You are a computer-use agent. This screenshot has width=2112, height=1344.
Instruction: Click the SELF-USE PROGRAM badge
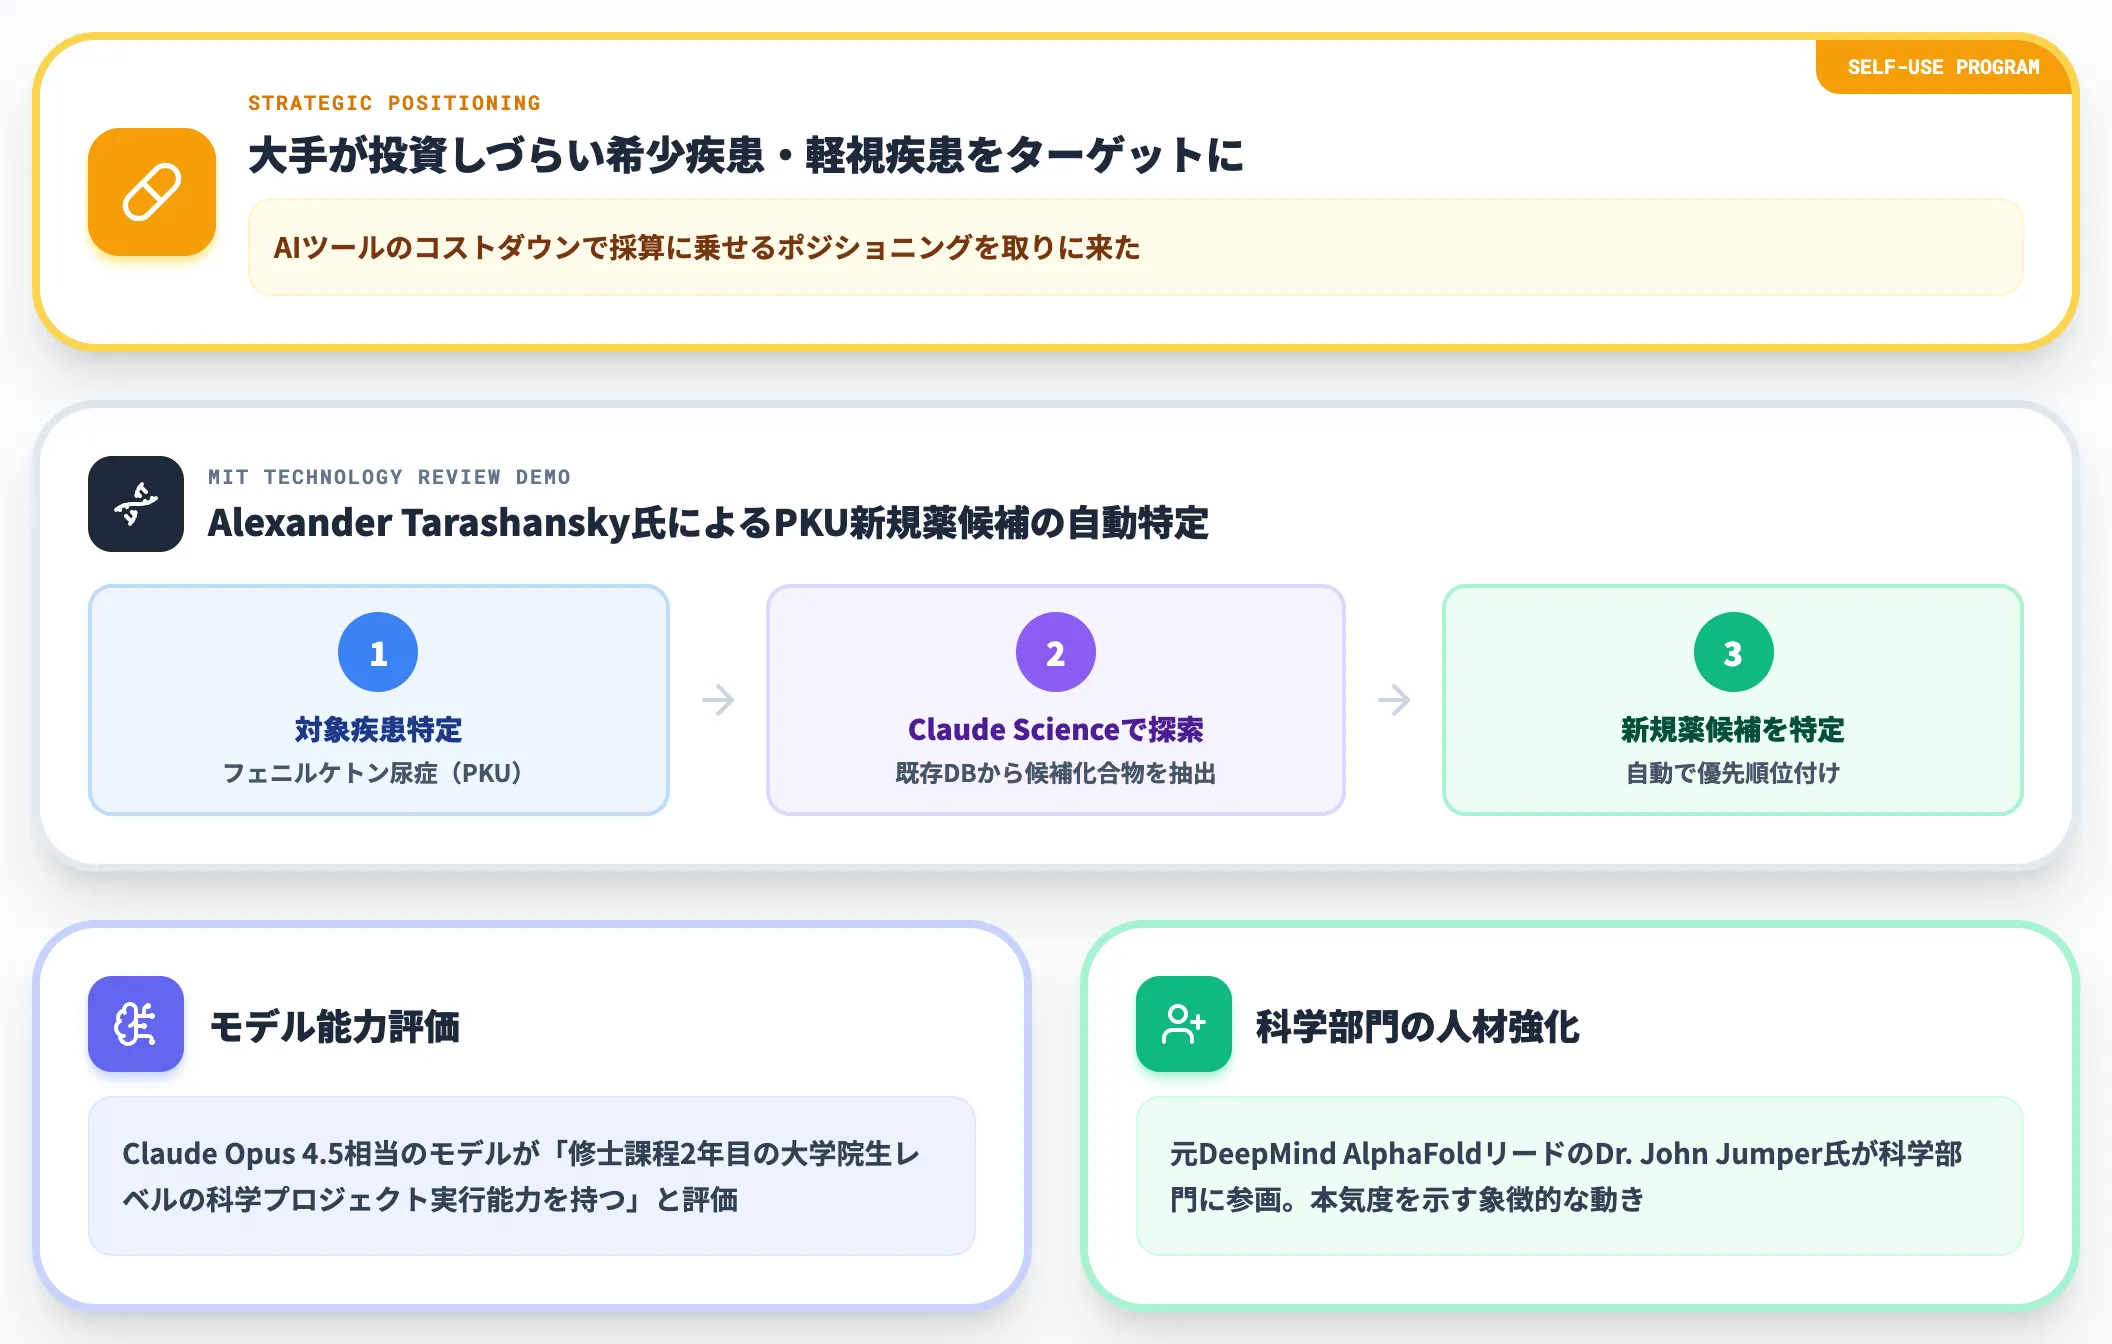click(x=1943, y=67)
